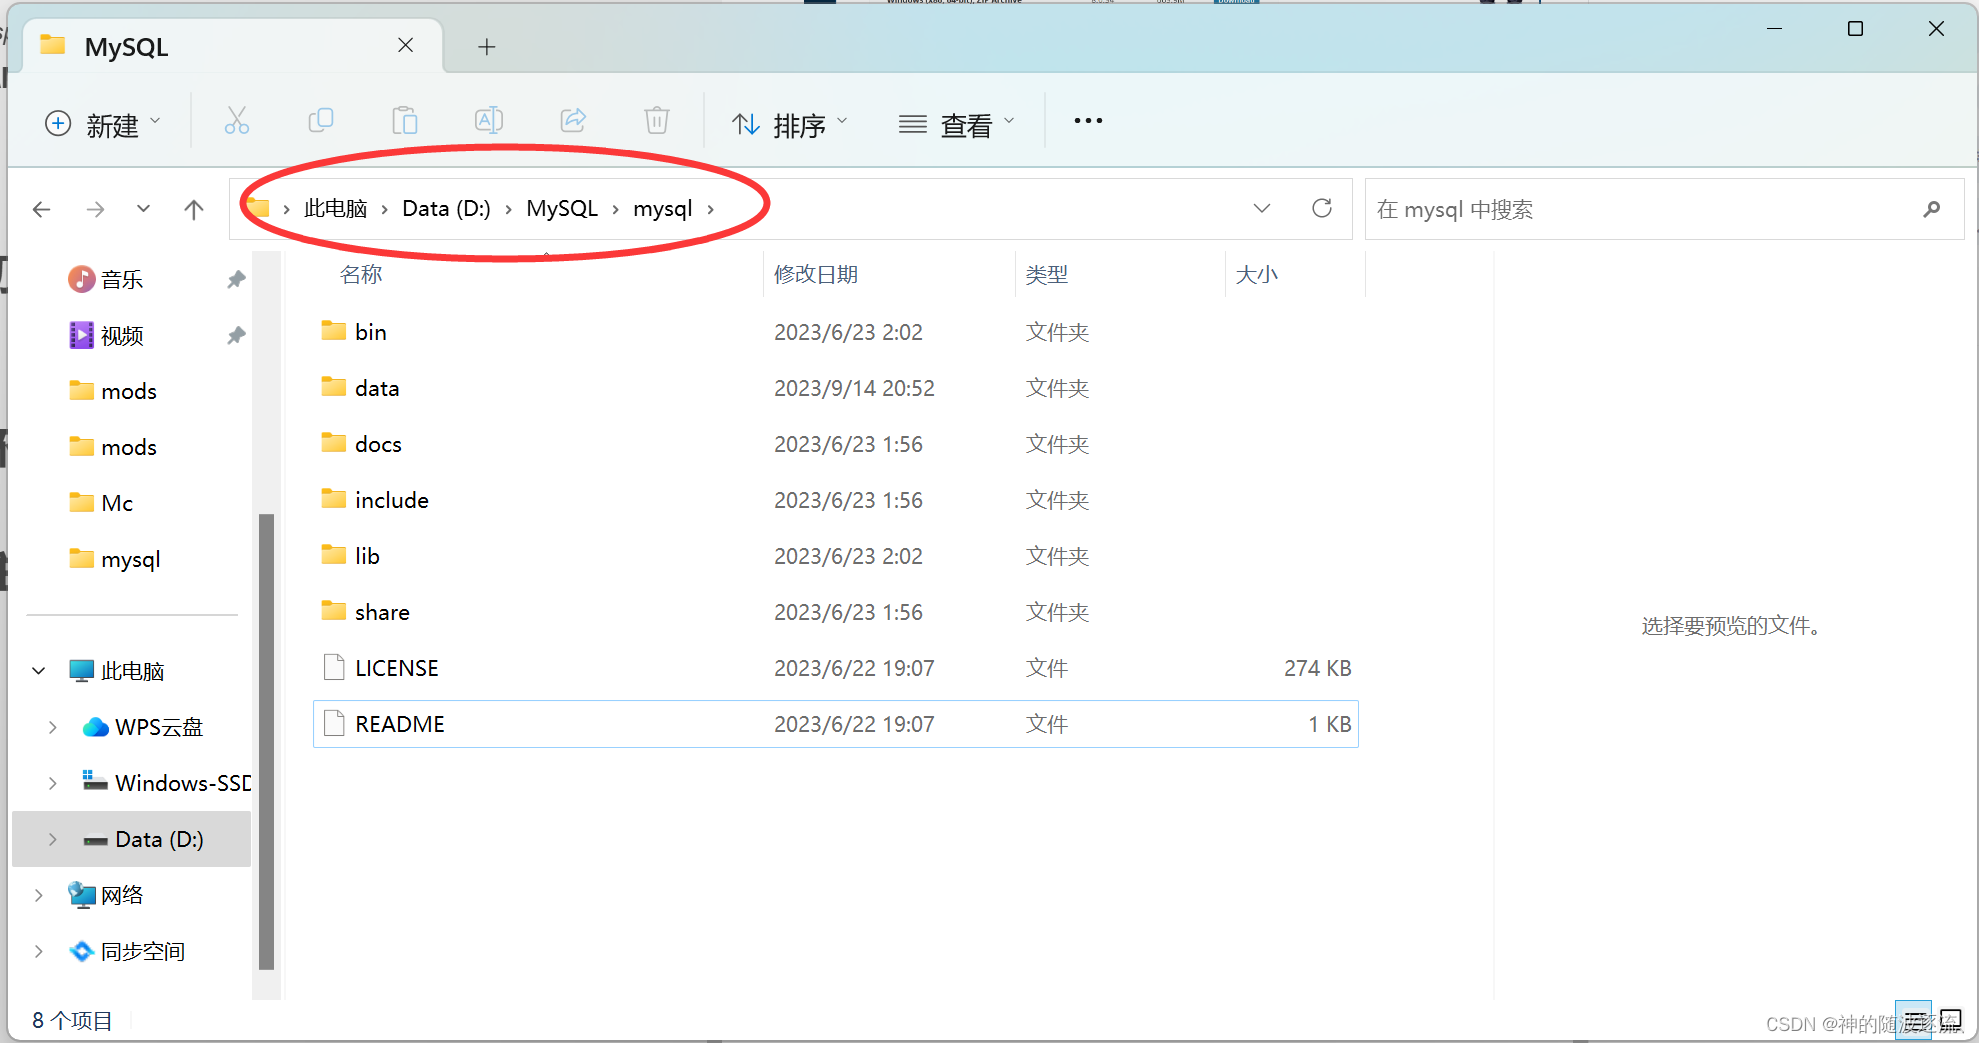Open 音乐 in the navigation pane
The height and width of the screenshot is (1043, 1979).
[122, 279]
